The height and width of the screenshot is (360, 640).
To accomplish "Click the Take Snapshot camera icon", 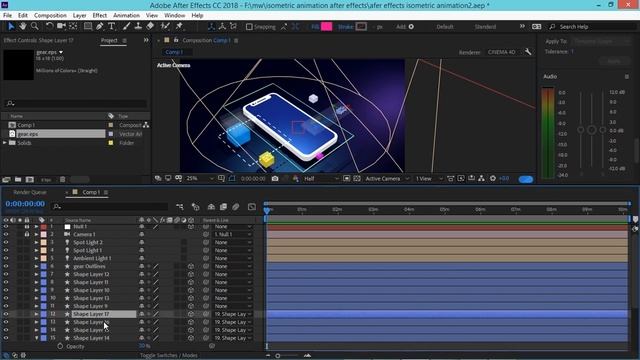I will (x=275, y=179).
